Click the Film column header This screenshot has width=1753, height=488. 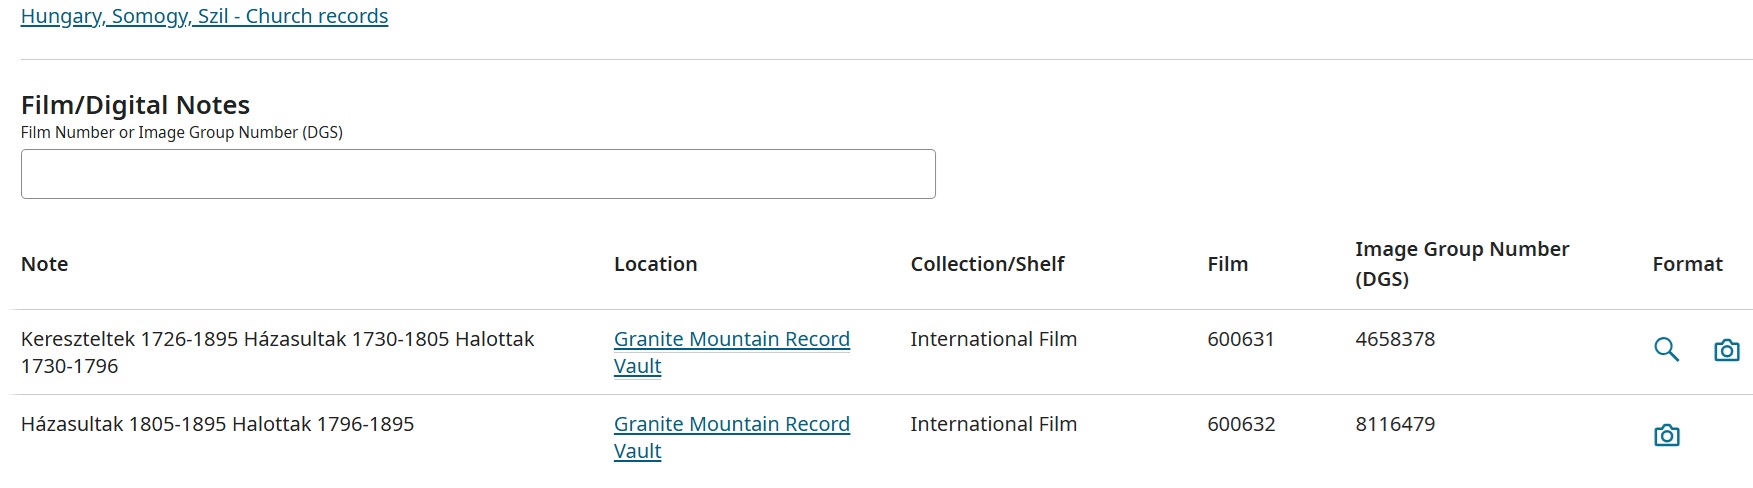point(1227,264)
